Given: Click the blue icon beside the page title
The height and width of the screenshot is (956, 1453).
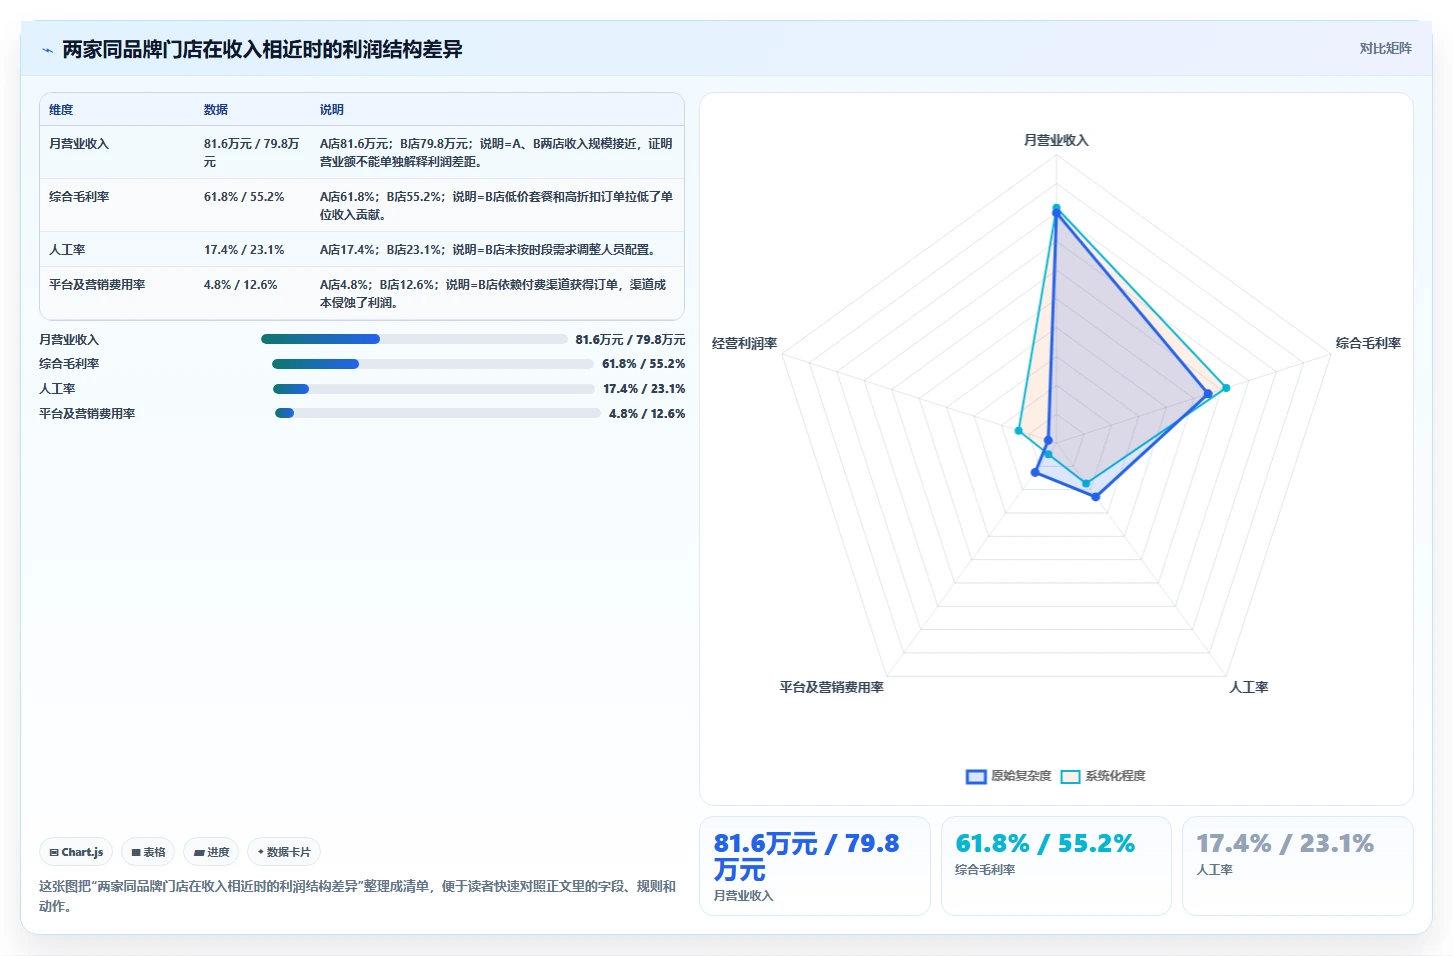Looking at the screenshot, I should click(x=47, y=50).
